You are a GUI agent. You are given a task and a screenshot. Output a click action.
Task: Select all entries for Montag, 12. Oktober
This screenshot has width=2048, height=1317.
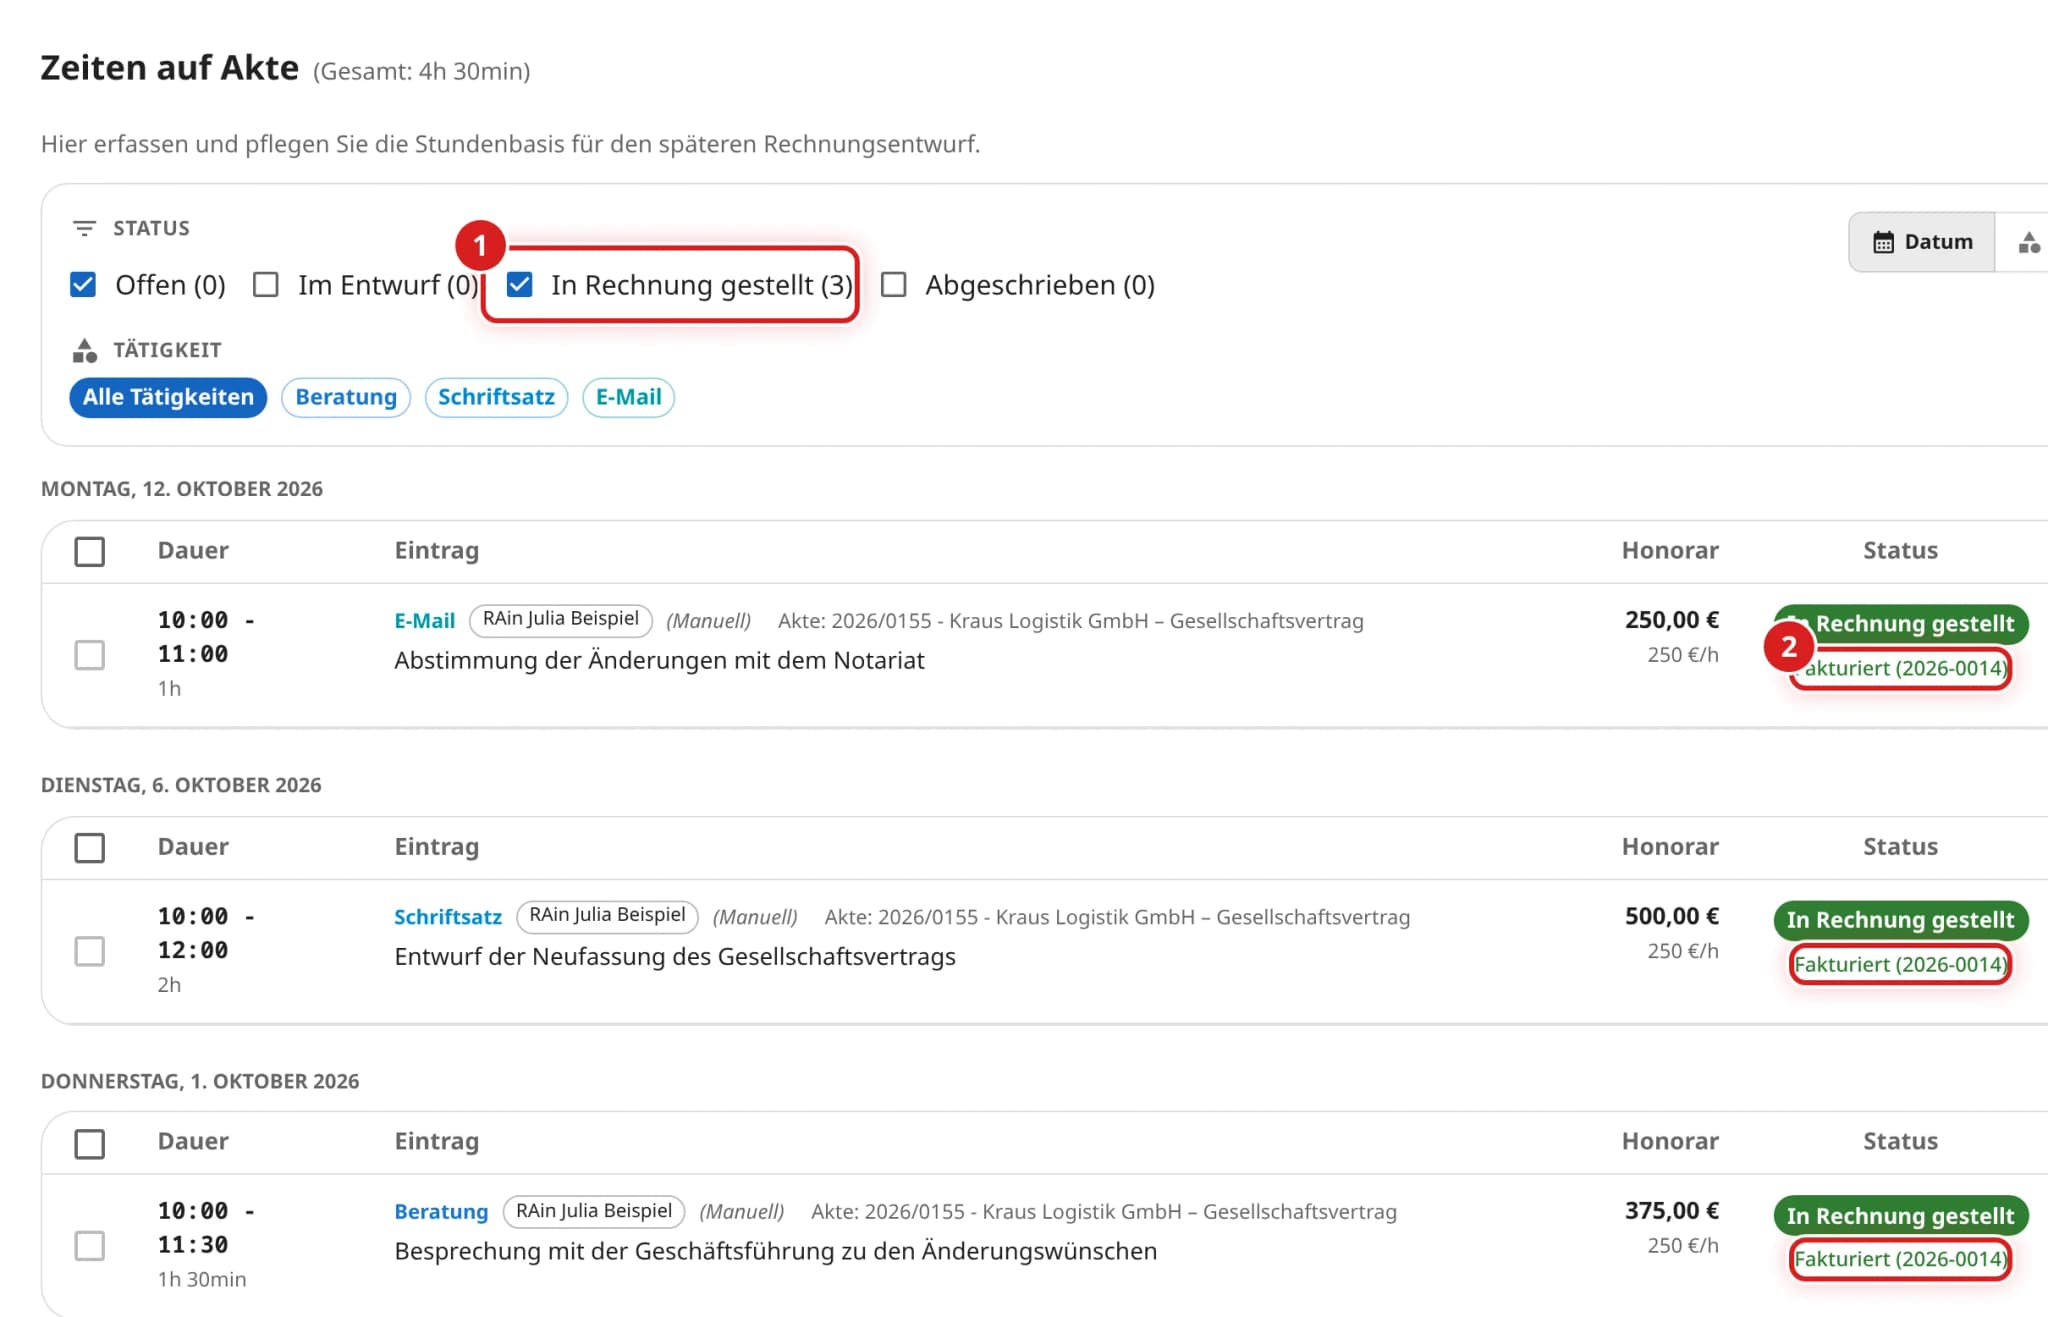pyautogui.click(x=90, y=551)
